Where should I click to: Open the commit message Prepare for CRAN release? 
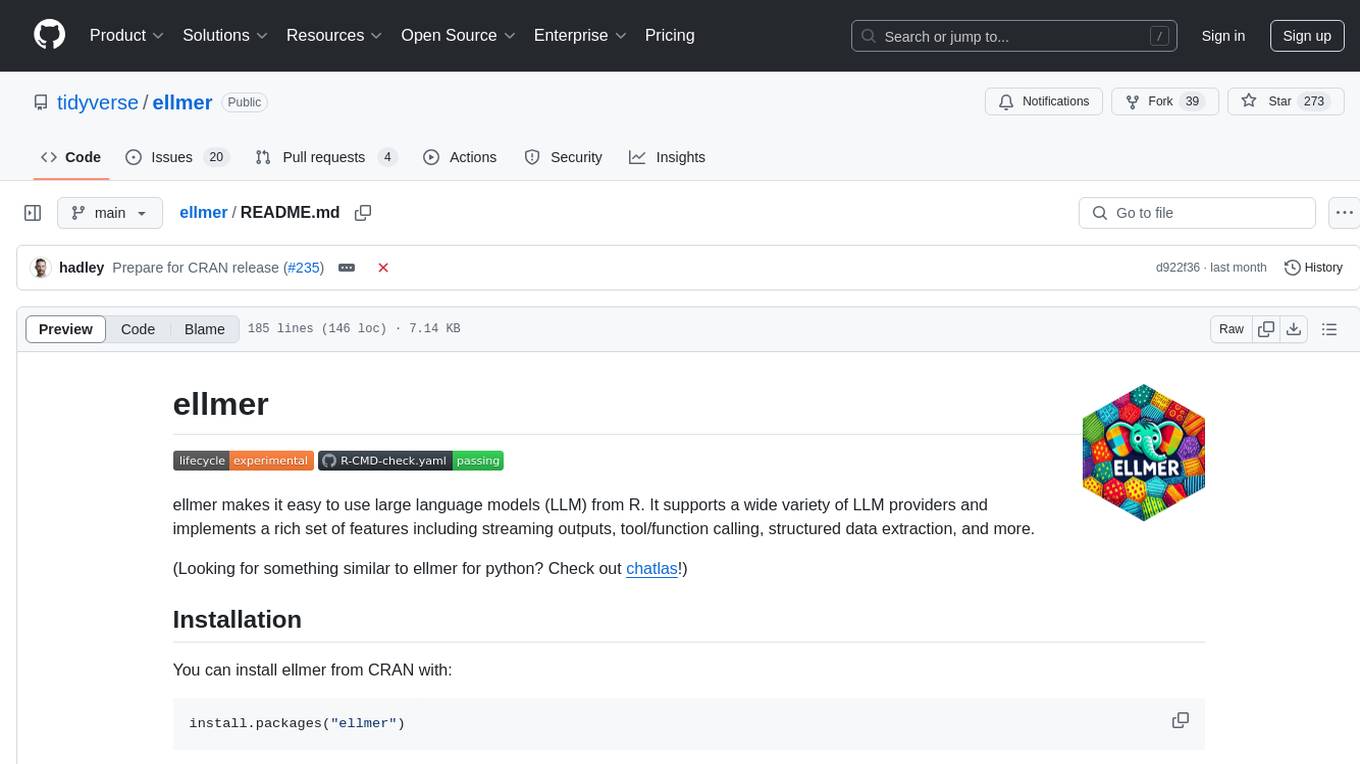pyautogui.click(x=195, y=267)
